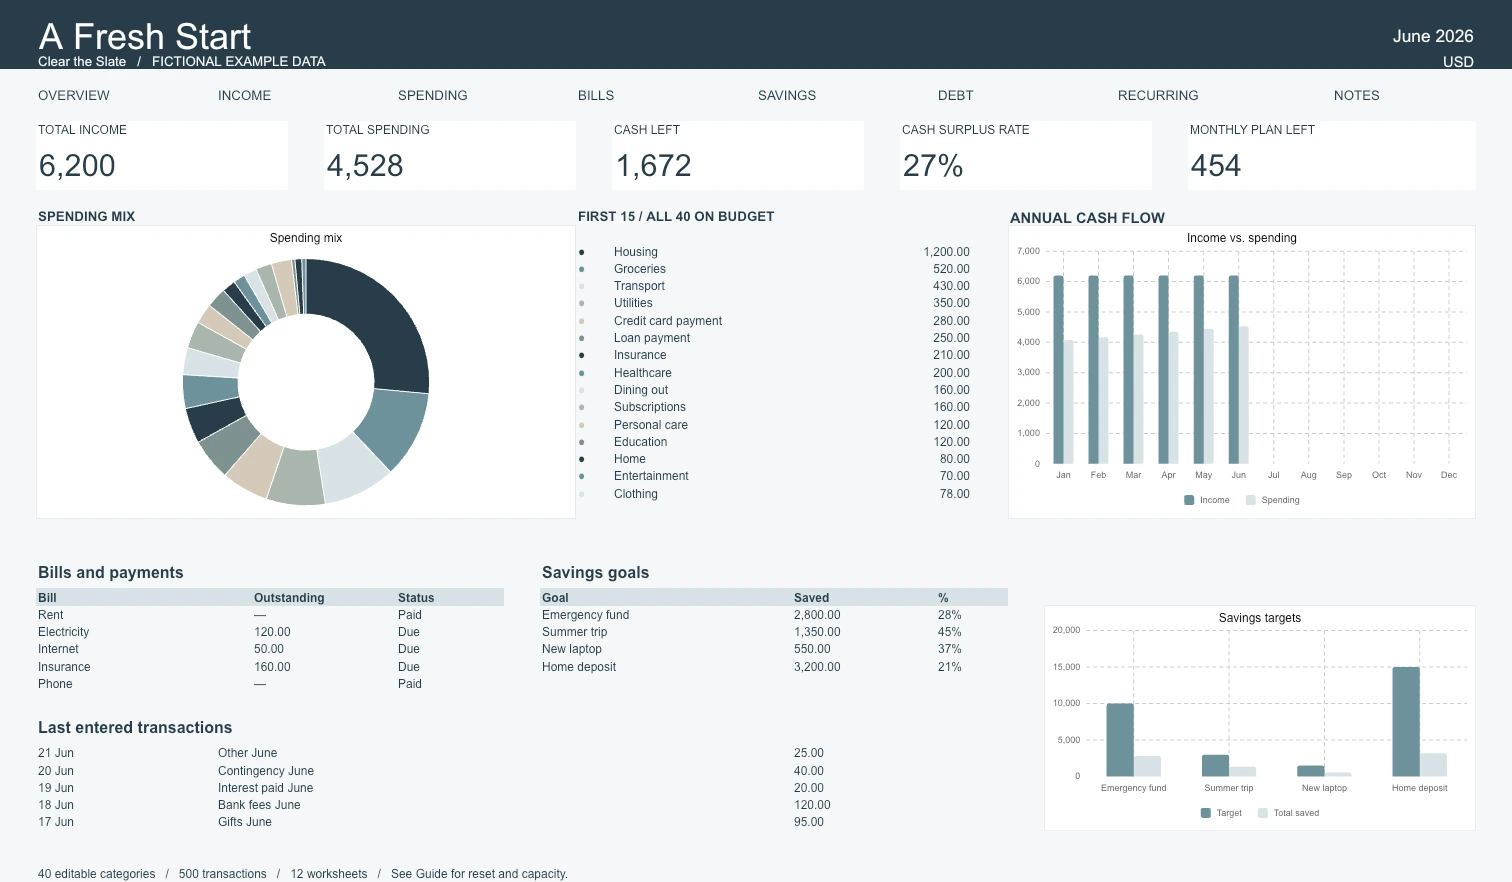
Task: Click the Total saved legend swatch
Action: click(x=1263, y=813)
